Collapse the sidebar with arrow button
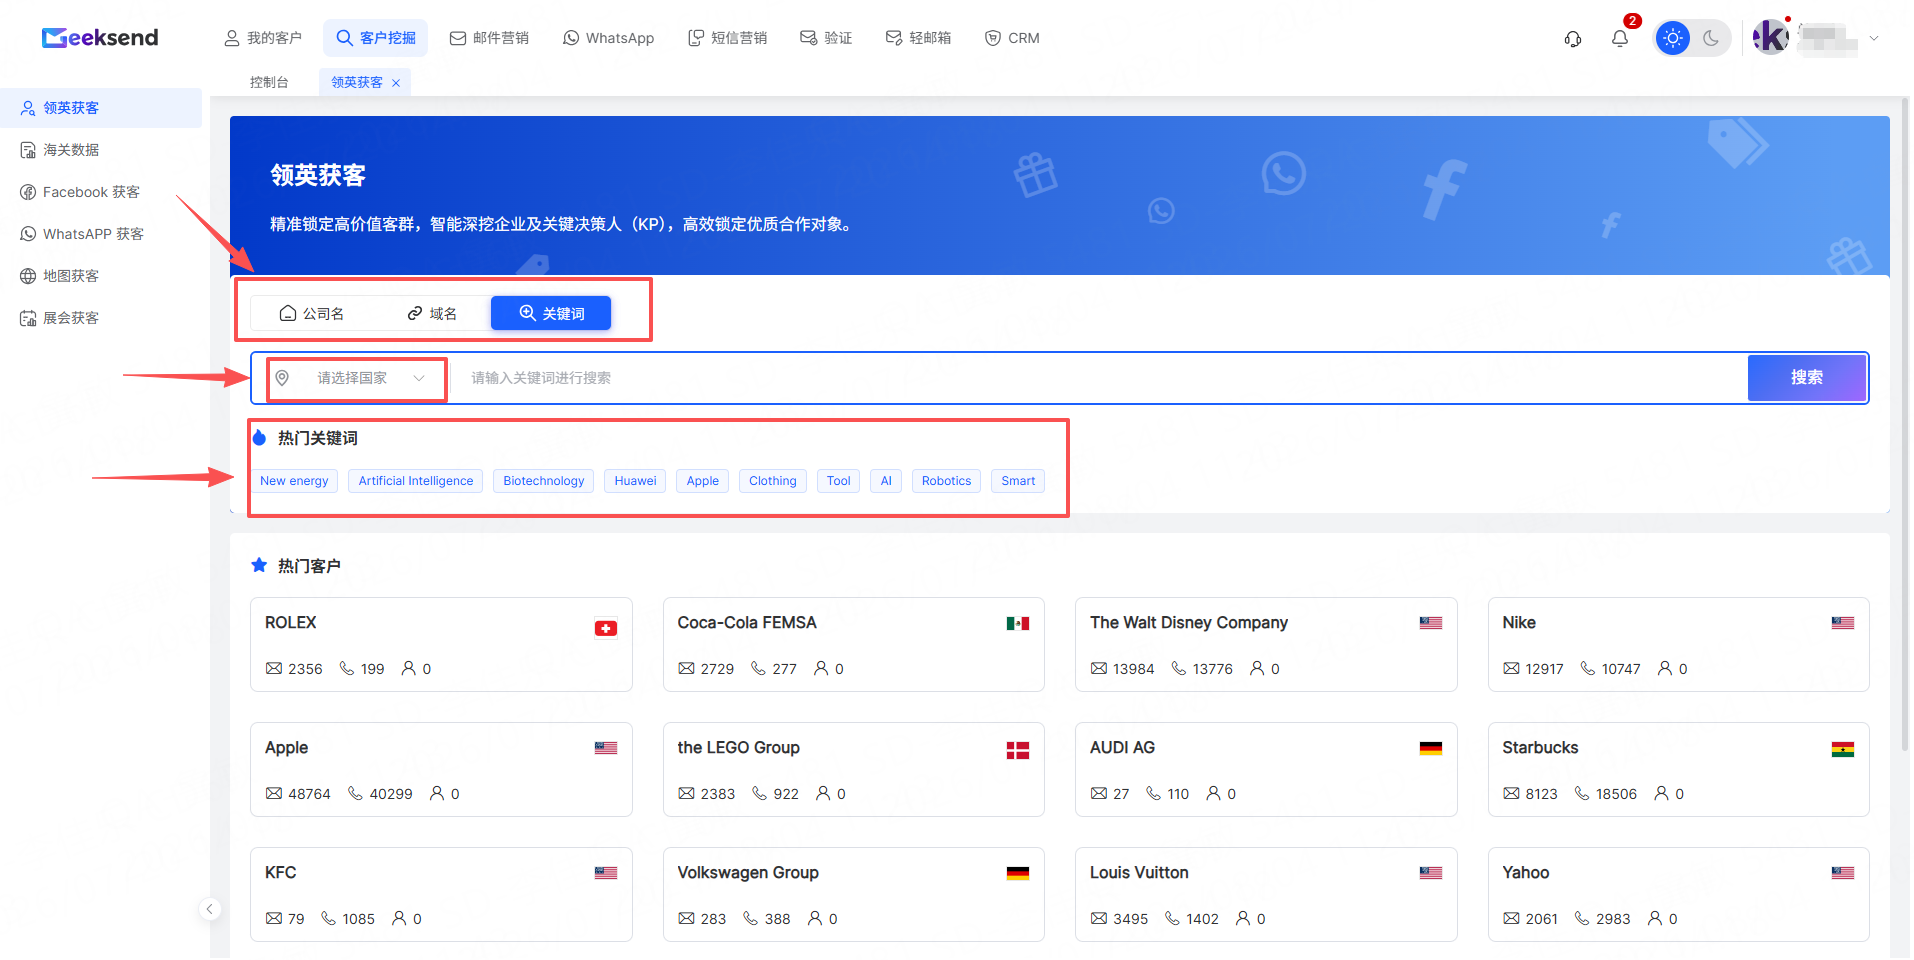Viewport: 1914px width, 960px height. click(x=210, y=909)
